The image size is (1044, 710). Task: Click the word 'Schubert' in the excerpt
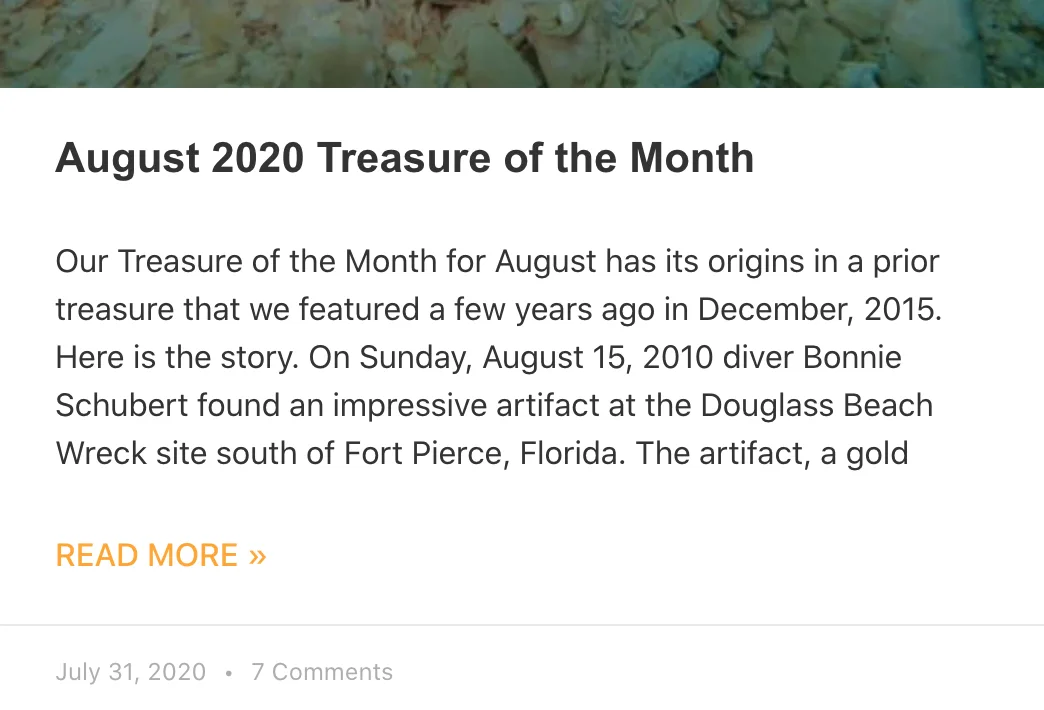(122, 406)
